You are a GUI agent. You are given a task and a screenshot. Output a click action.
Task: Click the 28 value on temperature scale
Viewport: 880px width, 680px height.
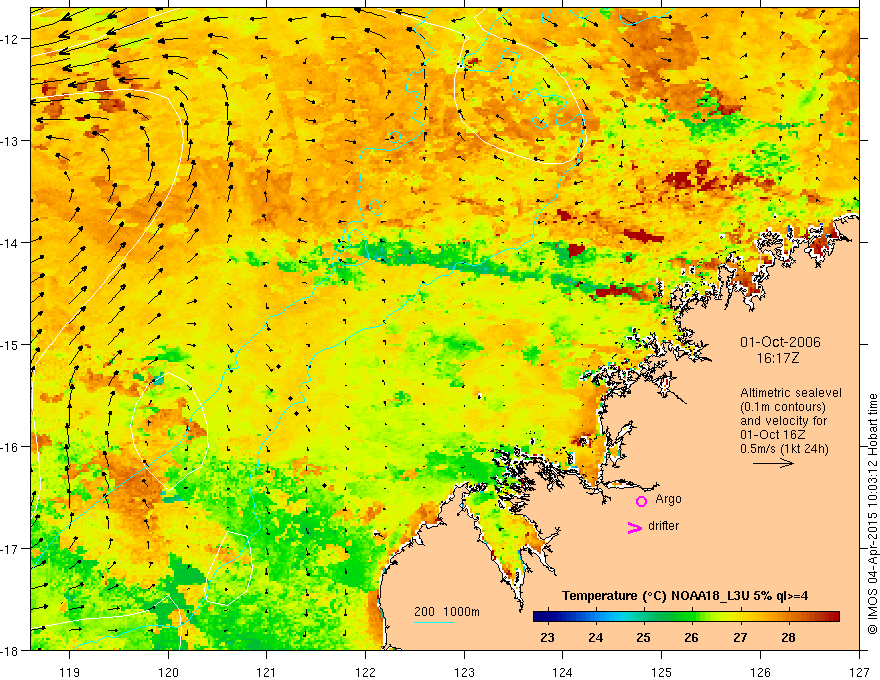click(789, 637)
